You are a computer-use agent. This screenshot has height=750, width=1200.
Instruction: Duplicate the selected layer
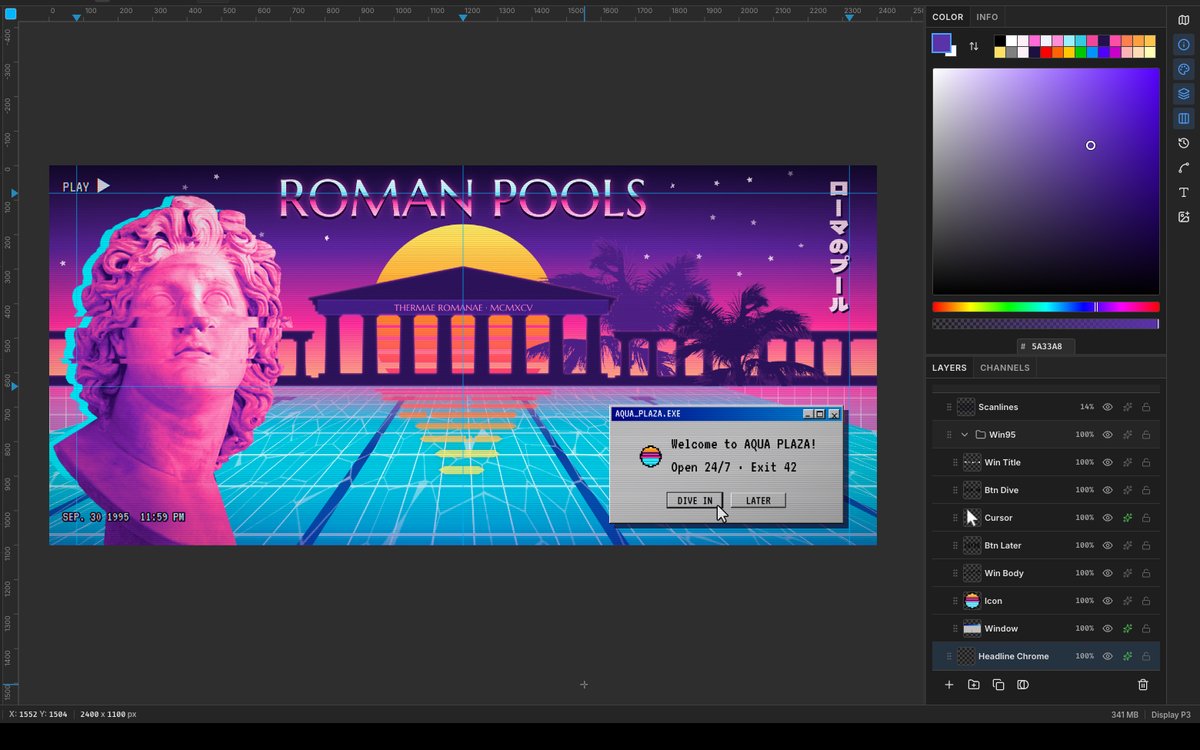(x=998, y=685)
